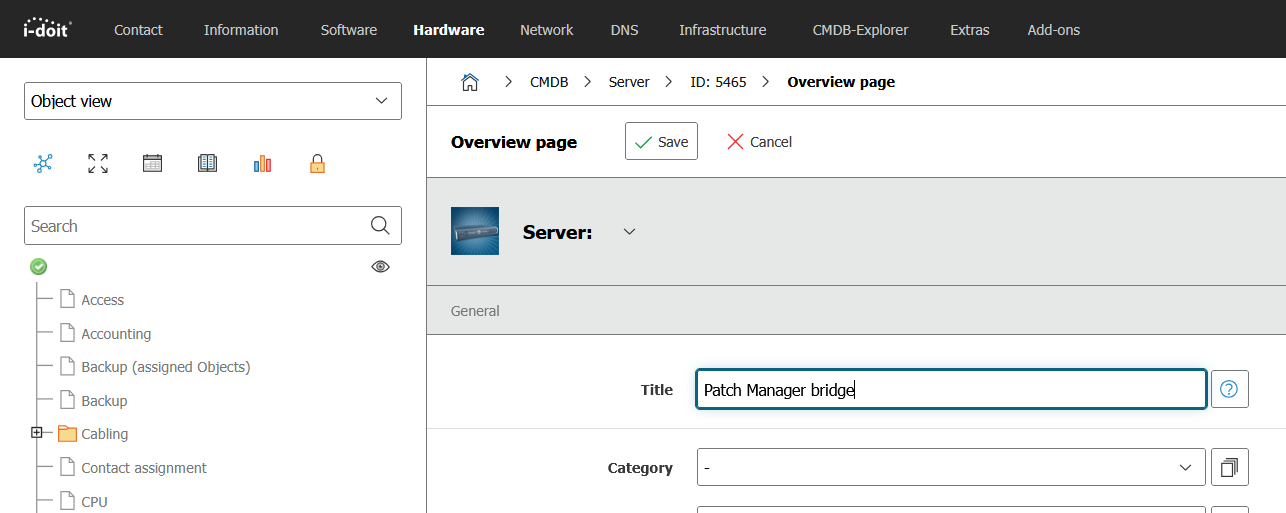Click the Title field help icon

tap(1229, 389)
